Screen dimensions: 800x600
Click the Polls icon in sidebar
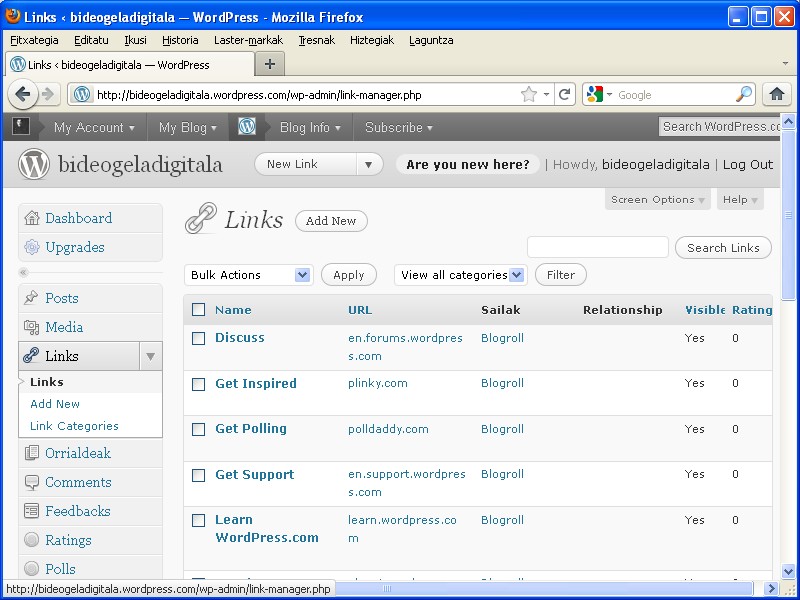coord(32,569)
